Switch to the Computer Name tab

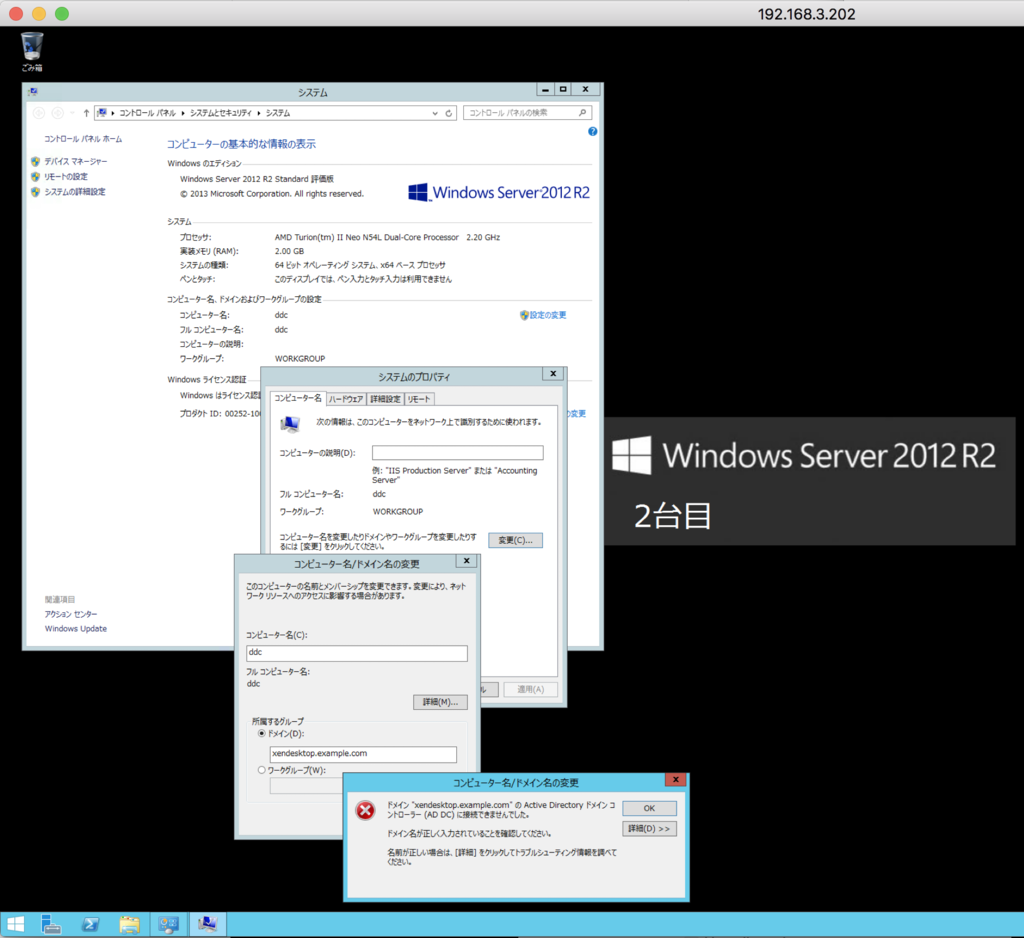click(298, 398)
